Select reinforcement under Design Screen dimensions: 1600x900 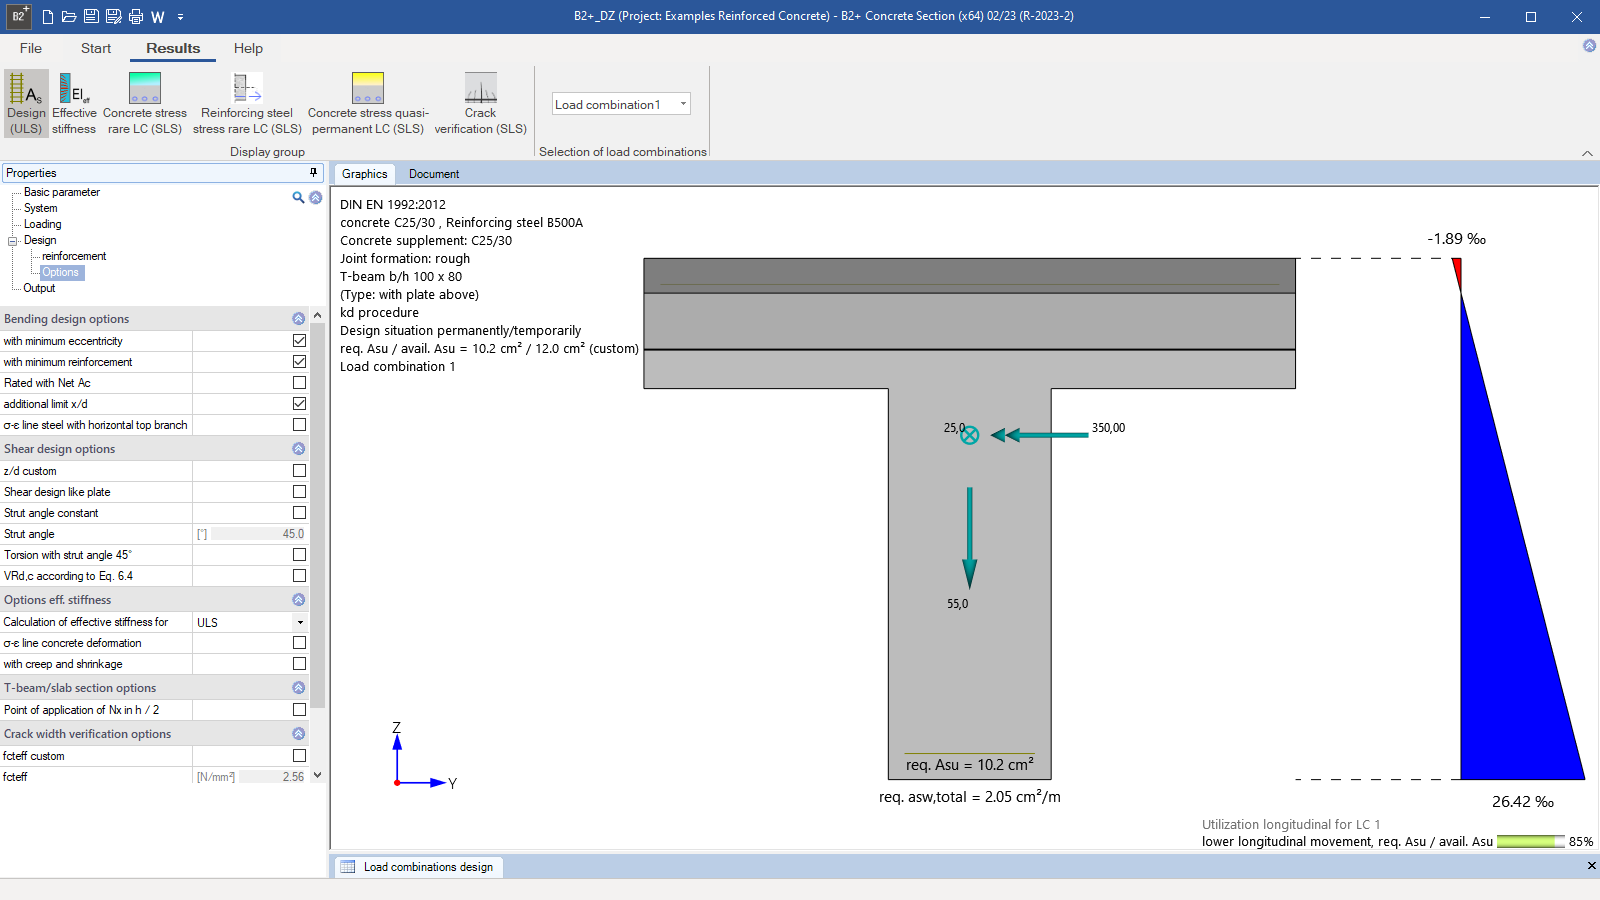coord(74,256)
